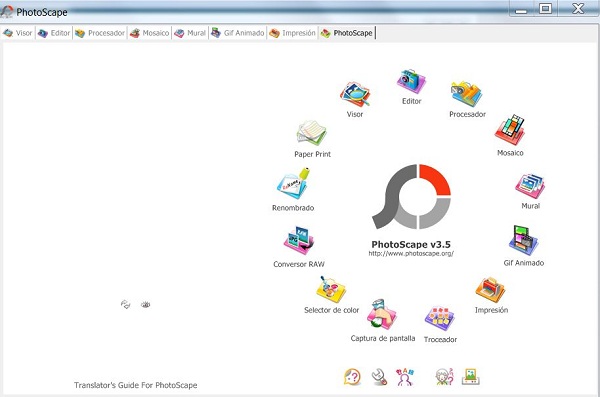
Task: Open the Mosaico film-strip icon in the circle
Action: click(x=510, y=129)
